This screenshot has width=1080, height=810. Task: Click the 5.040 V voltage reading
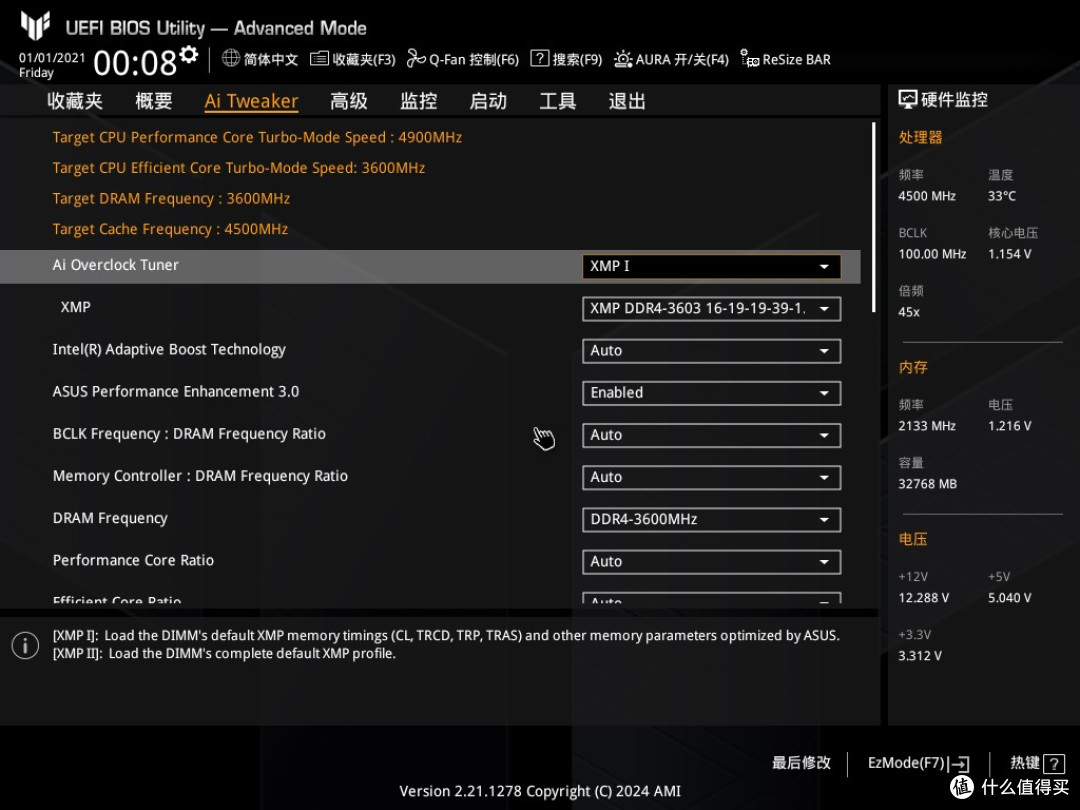(x=1010, y=598)
